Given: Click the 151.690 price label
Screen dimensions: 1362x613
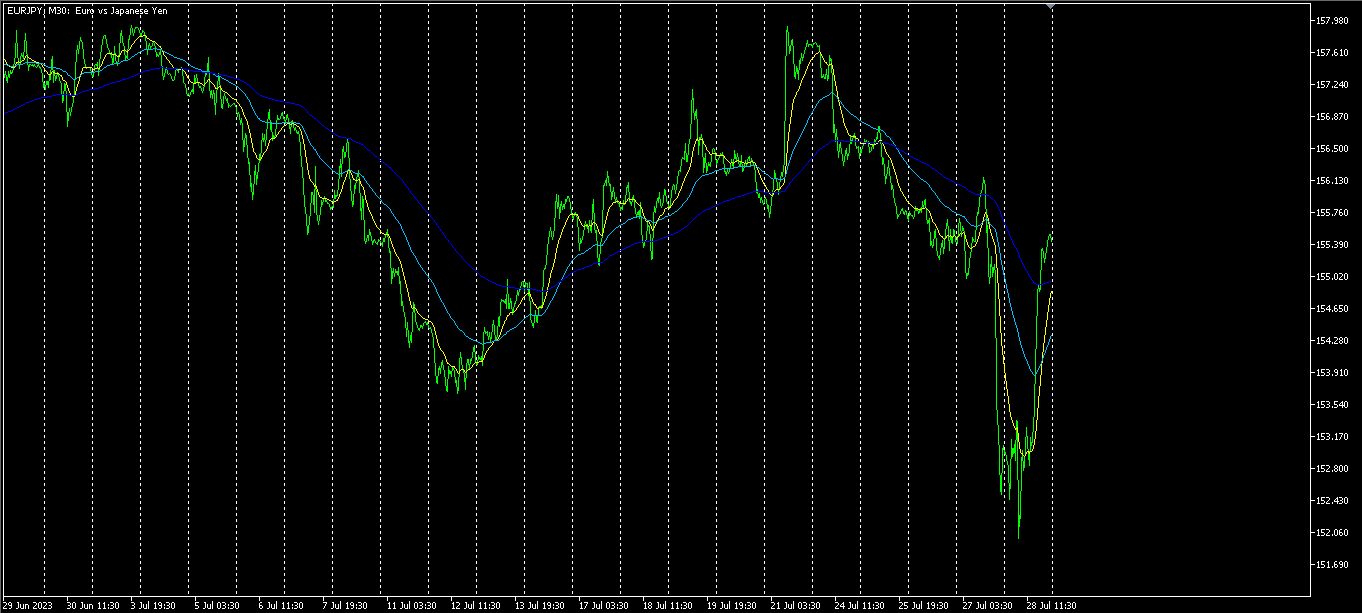Looking at the screenshot, I should coord(1333,564).
